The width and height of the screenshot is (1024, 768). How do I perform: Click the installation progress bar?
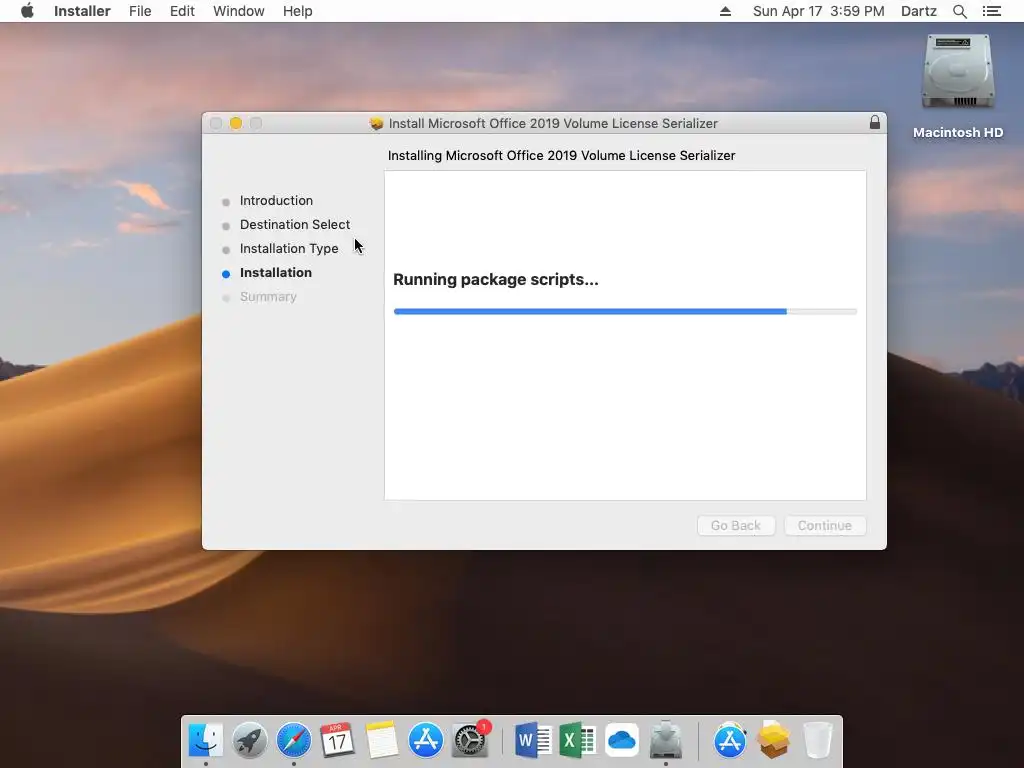coord(625,312)
